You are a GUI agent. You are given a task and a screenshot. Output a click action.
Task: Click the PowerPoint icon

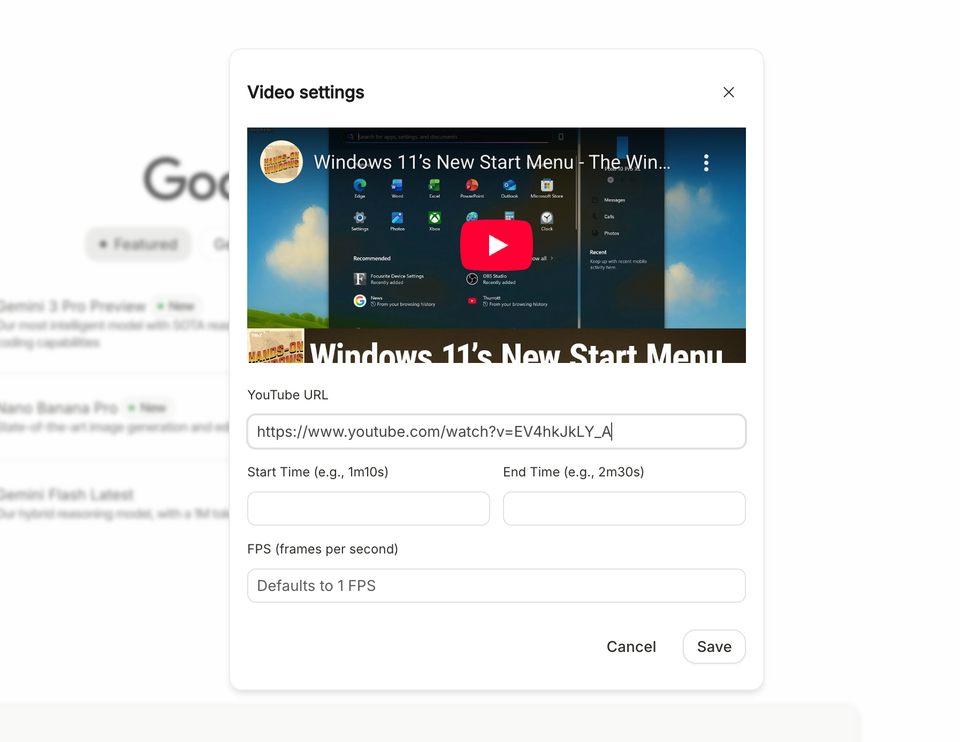[x=472, y=183]
